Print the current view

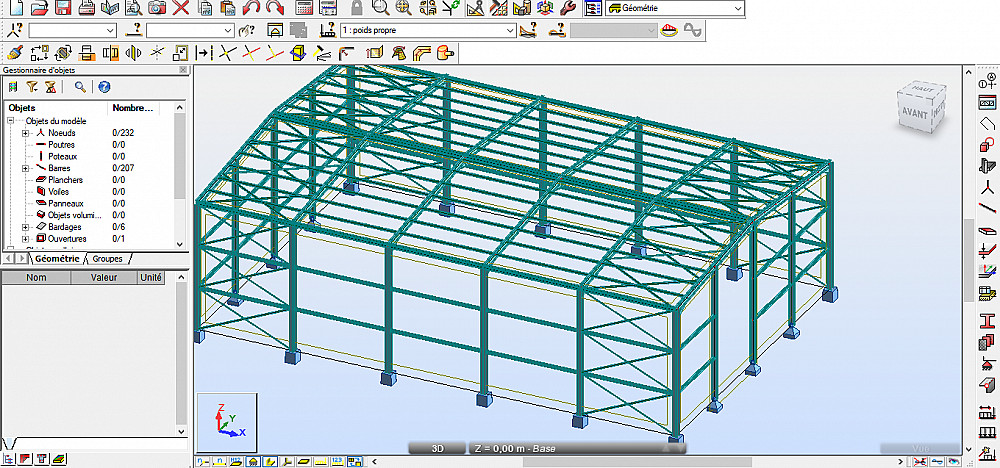coord(88,8)
